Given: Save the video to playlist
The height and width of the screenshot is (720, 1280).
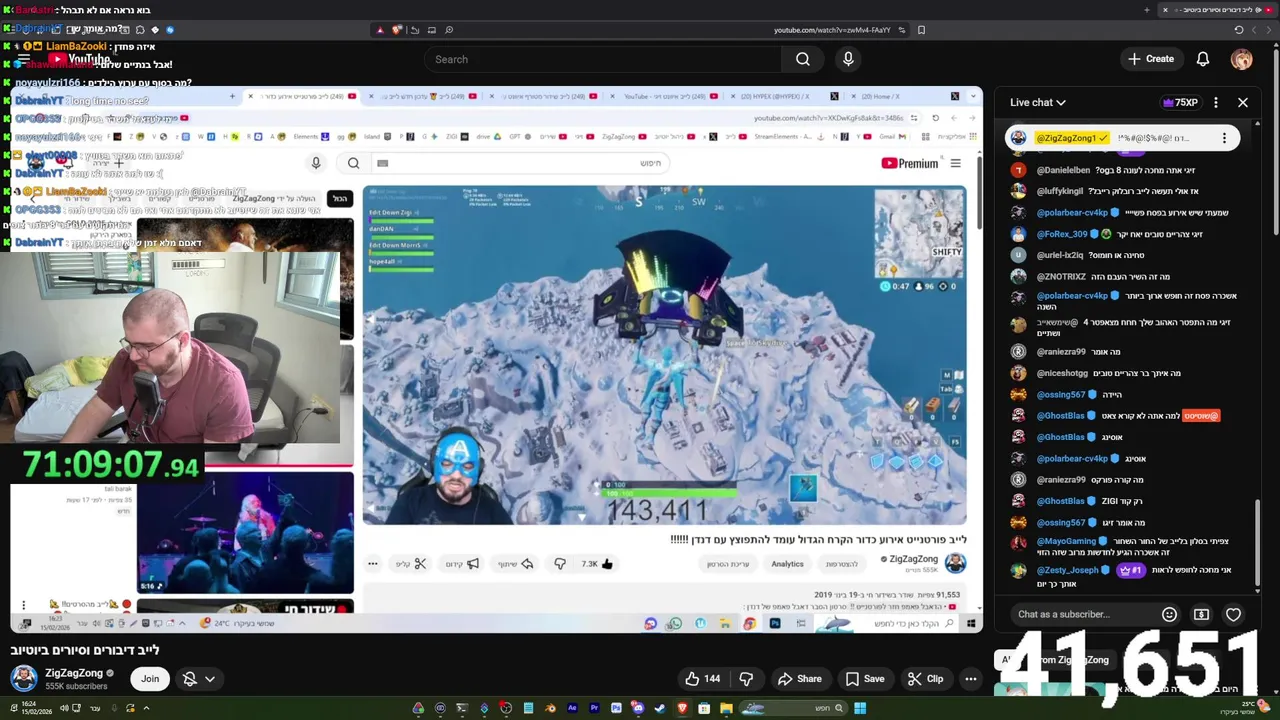Looking at the screenshot, I should pos(865,679).
